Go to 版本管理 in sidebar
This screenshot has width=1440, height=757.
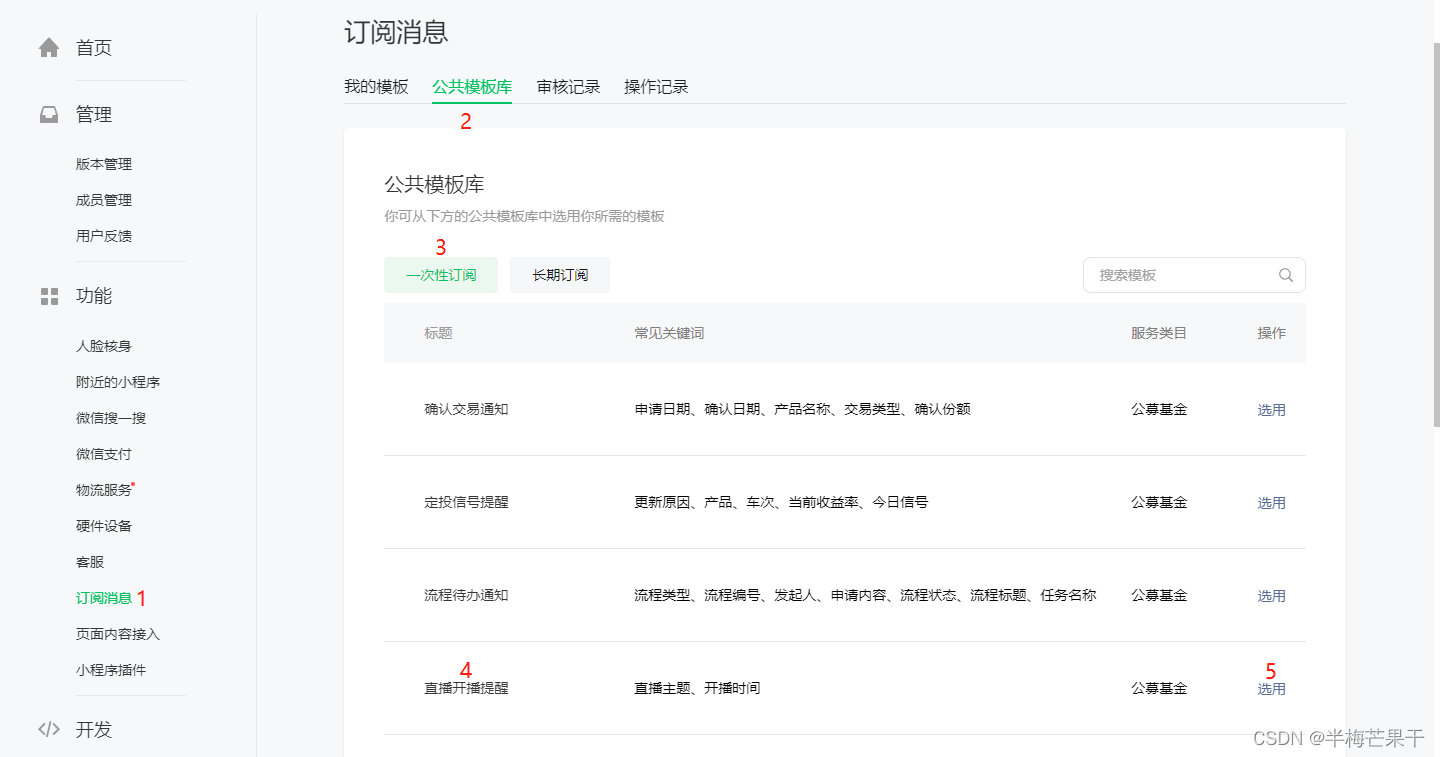[x=104, y=164]
